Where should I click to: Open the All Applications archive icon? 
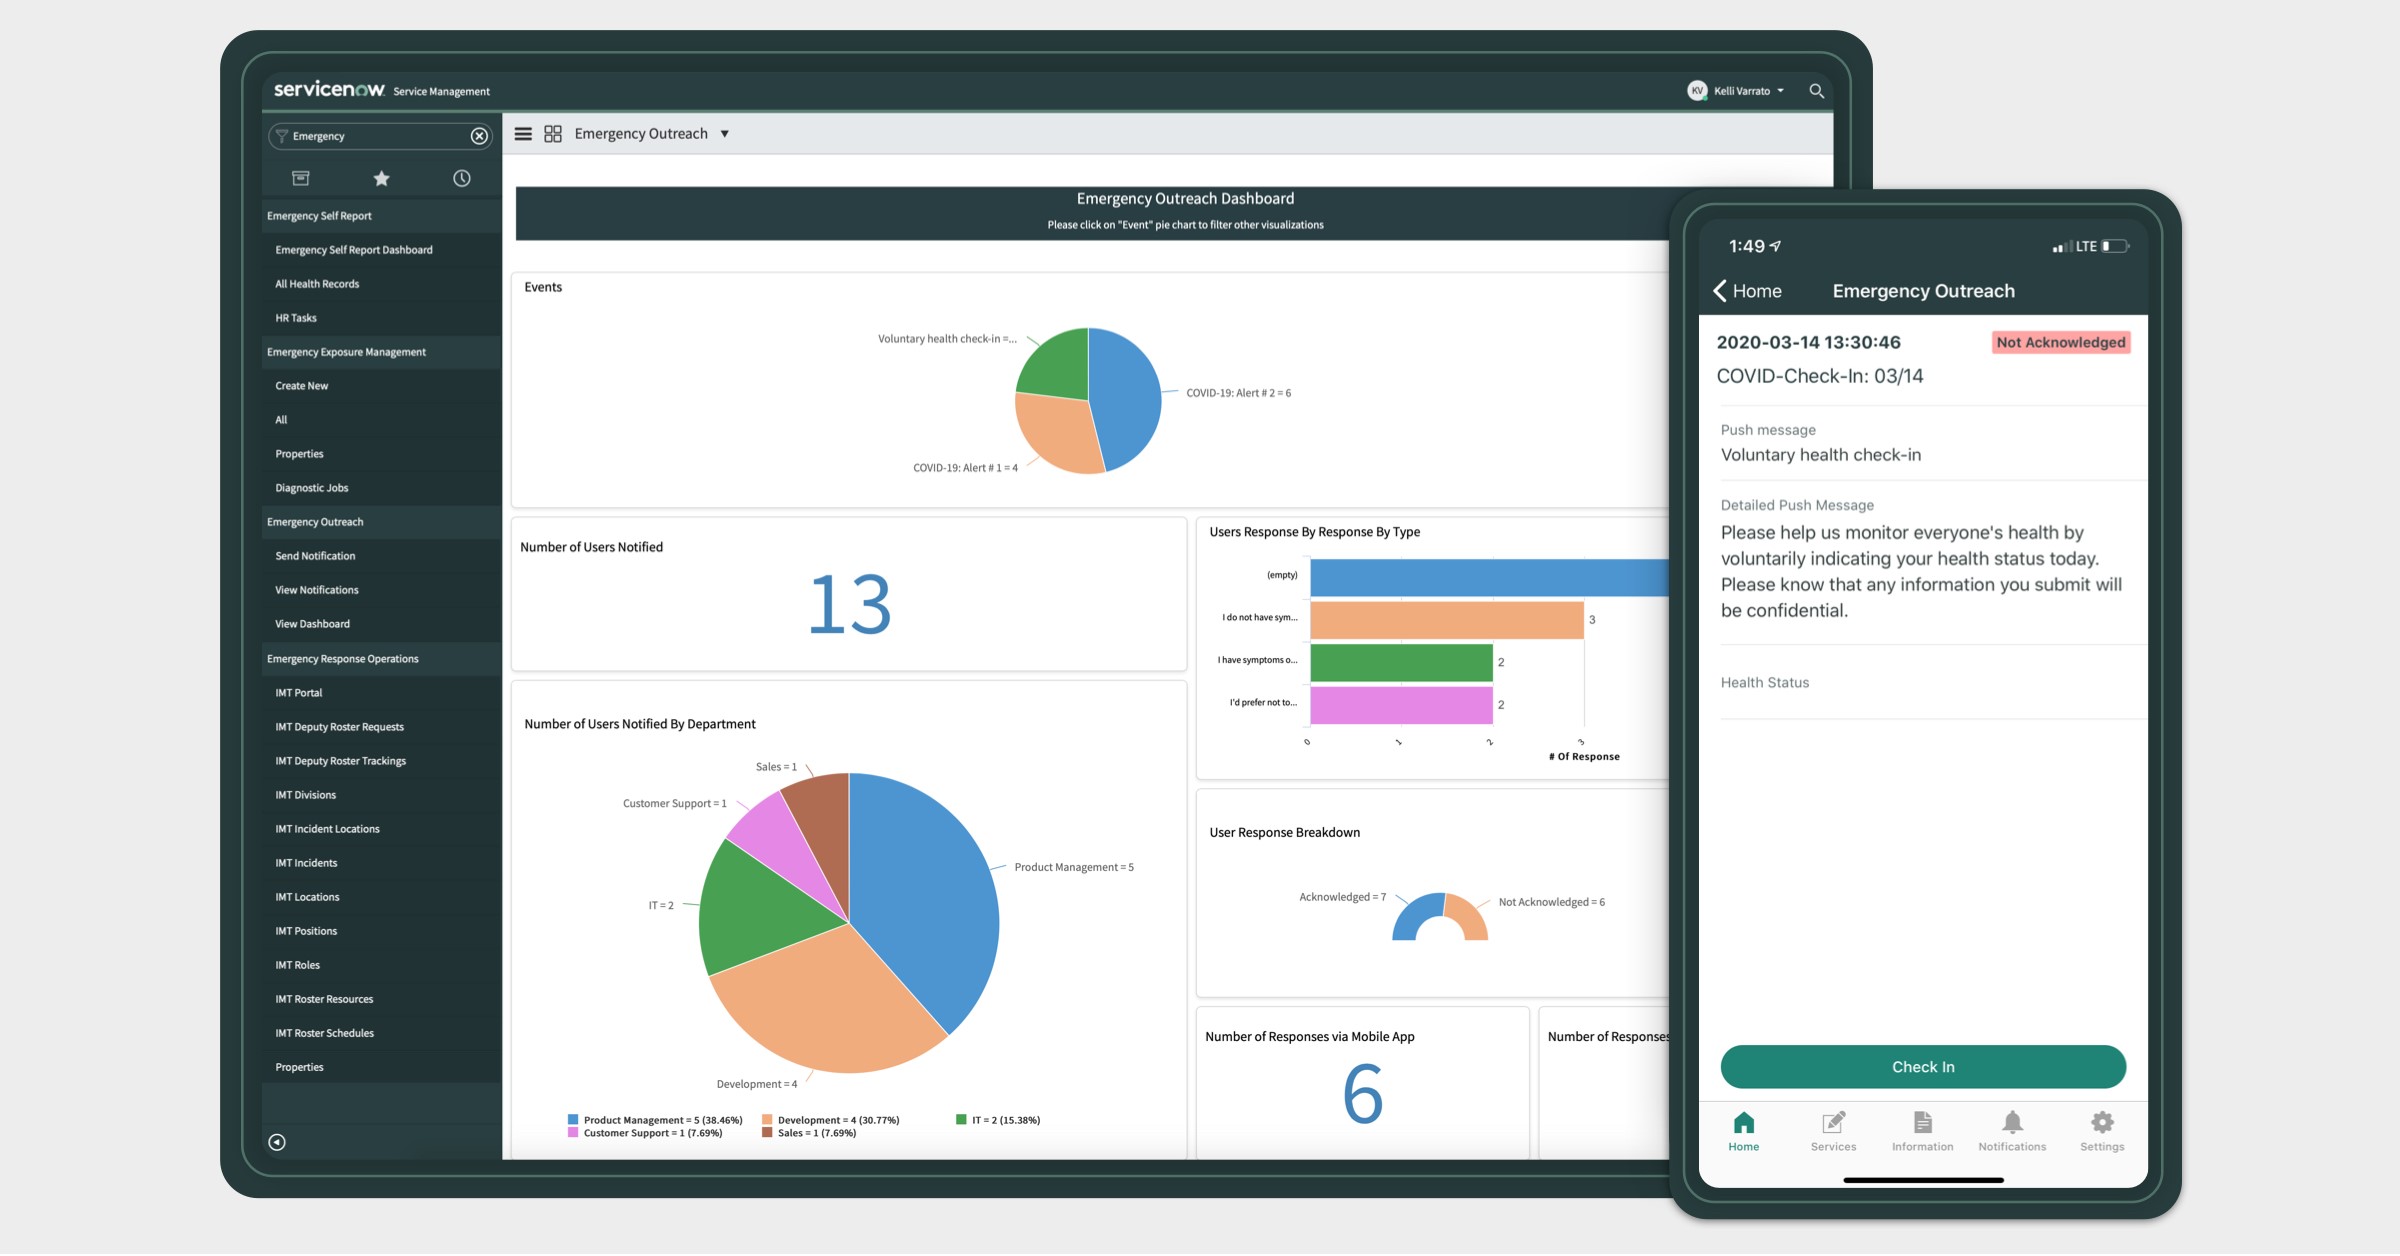click(x=300, y=178)
